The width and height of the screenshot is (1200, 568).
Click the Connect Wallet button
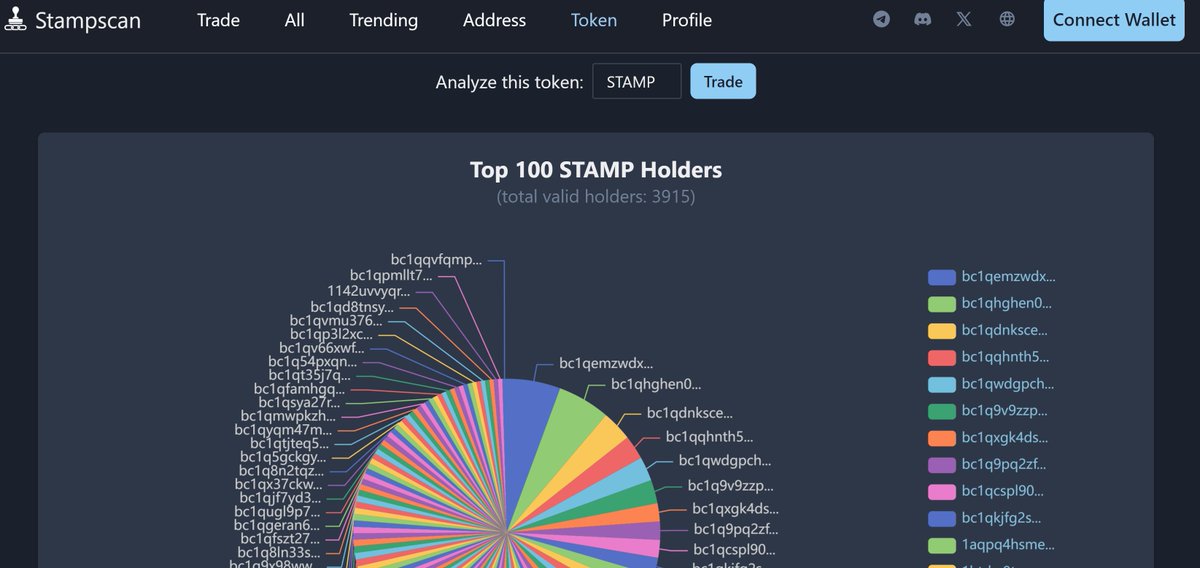click(x=1114, y=20)
